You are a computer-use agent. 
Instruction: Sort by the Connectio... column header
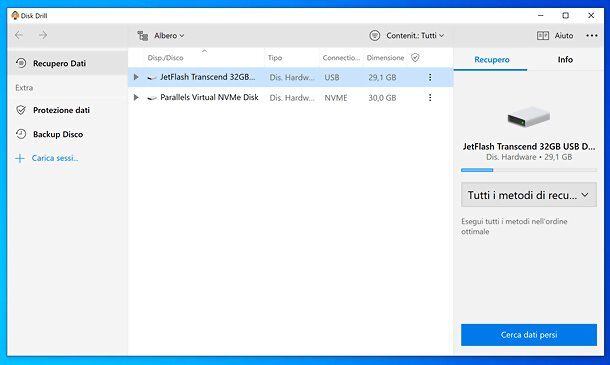point(341,58)
